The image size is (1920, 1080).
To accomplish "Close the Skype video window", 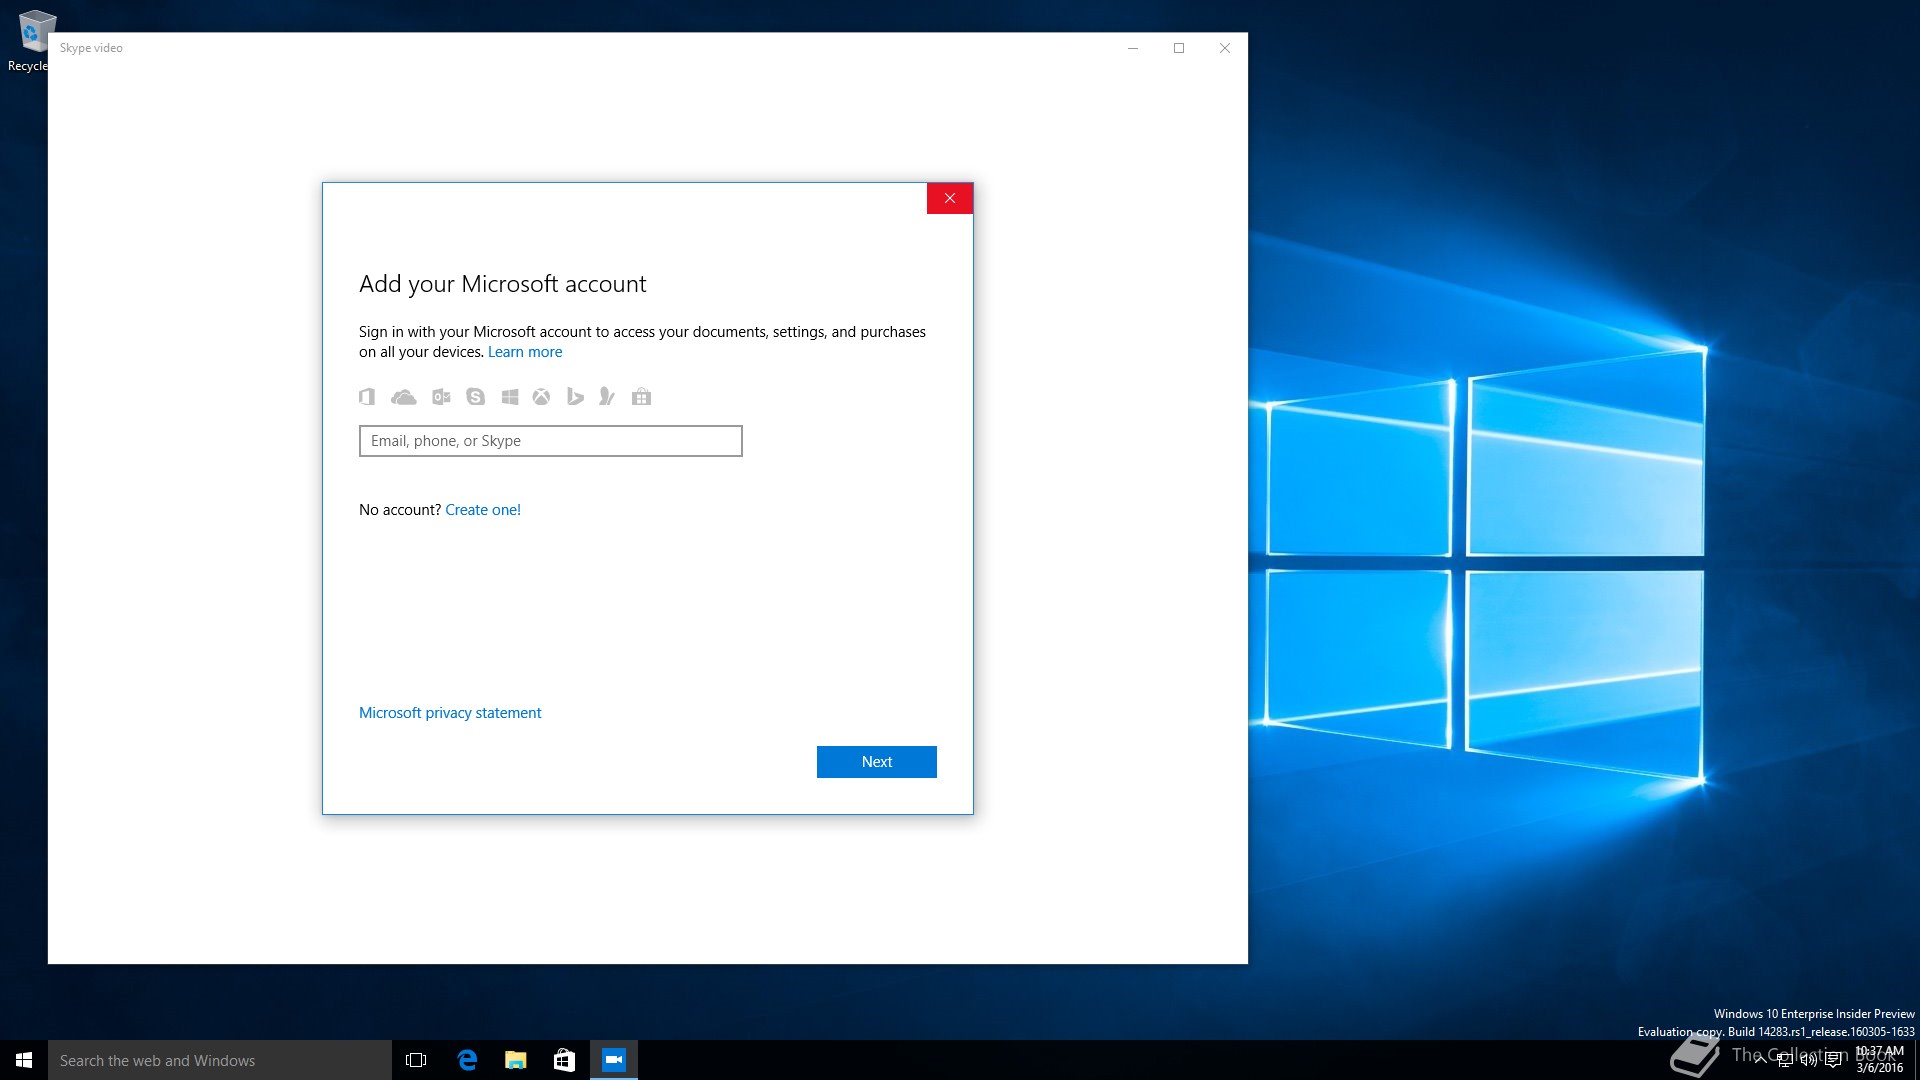I will [x=1225, y=48].
